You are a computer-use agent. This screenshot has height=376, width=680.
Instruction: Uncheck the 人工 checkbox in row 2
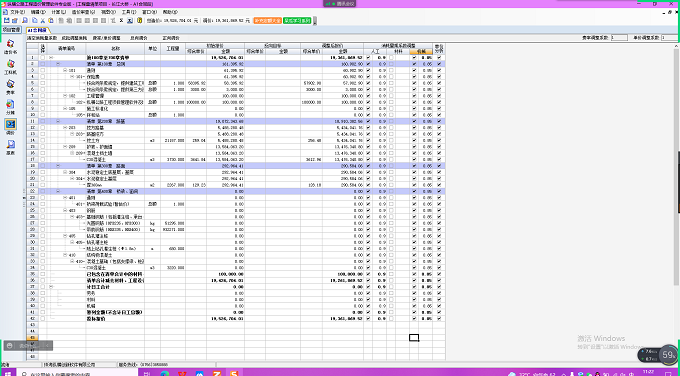point(368,64)
